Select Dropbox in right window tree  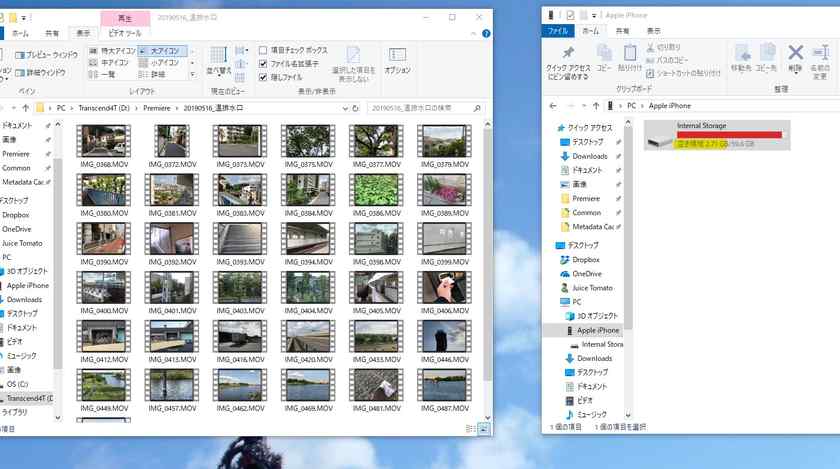click(586, 260)
